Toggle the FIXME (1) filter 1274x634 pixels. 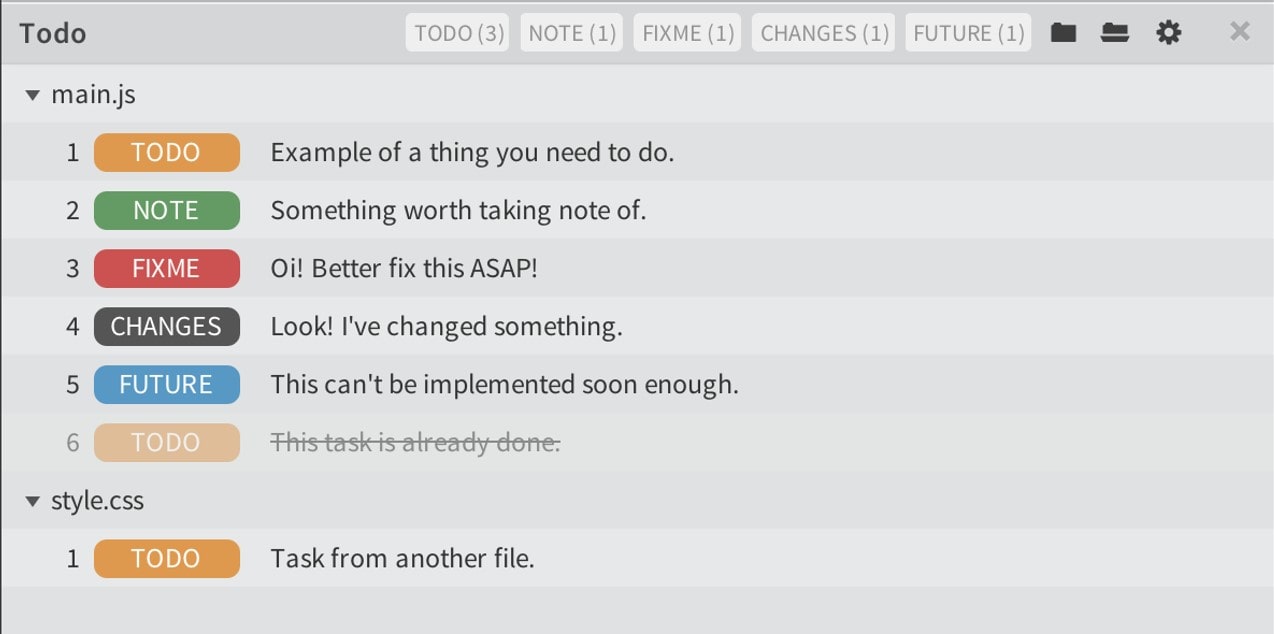click(687, 32)
